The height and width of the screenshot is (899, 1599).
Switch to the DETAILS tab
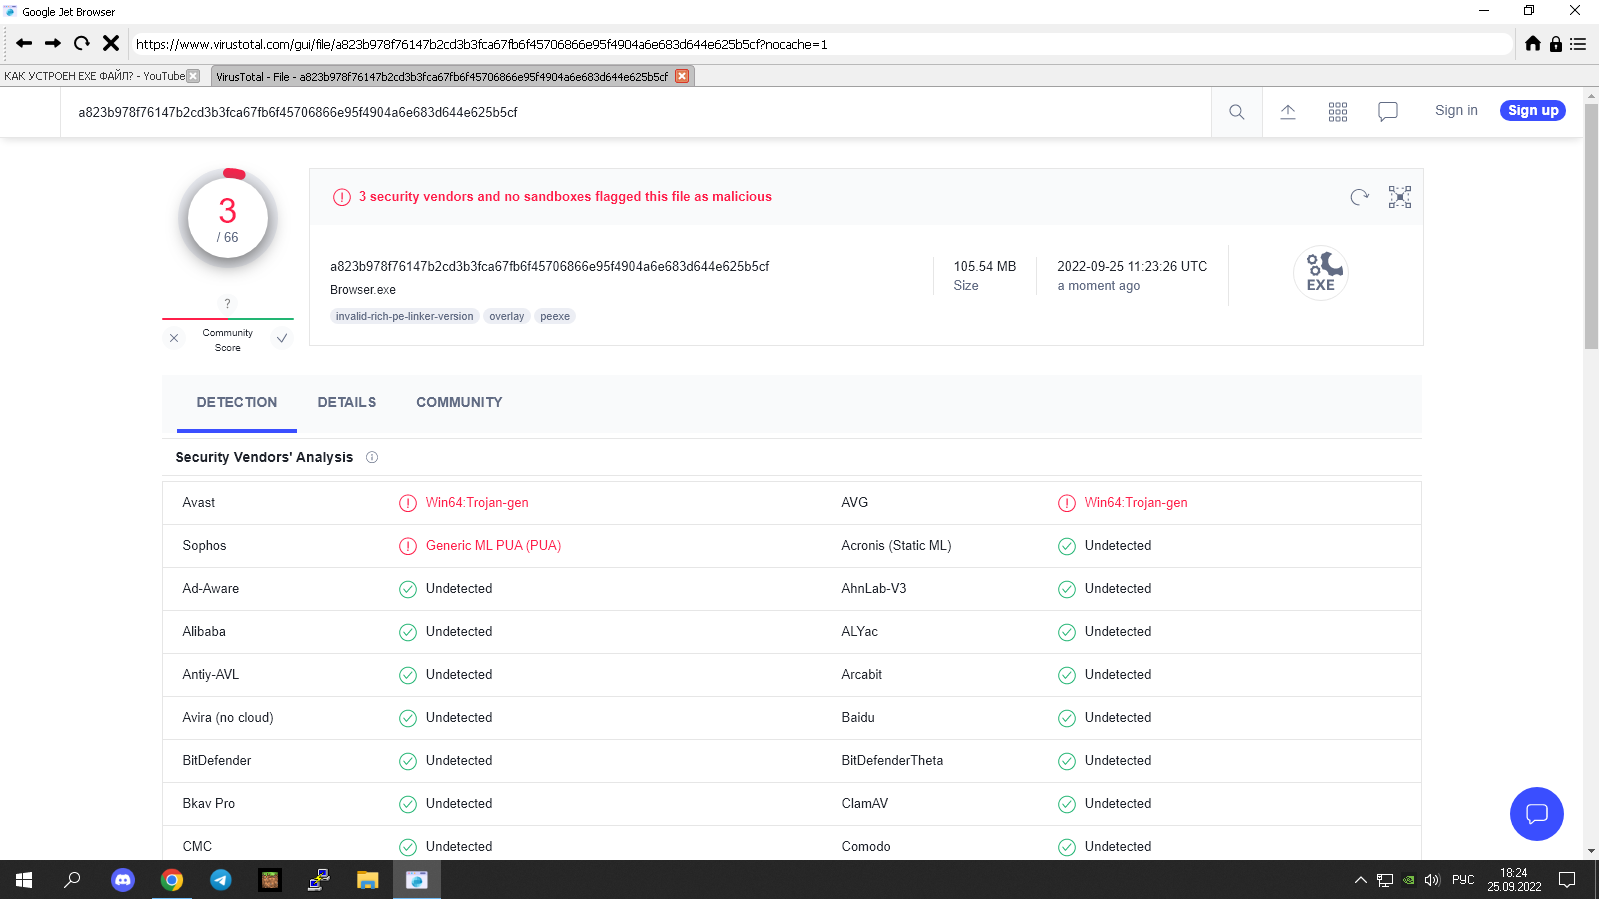pos(347,402)
